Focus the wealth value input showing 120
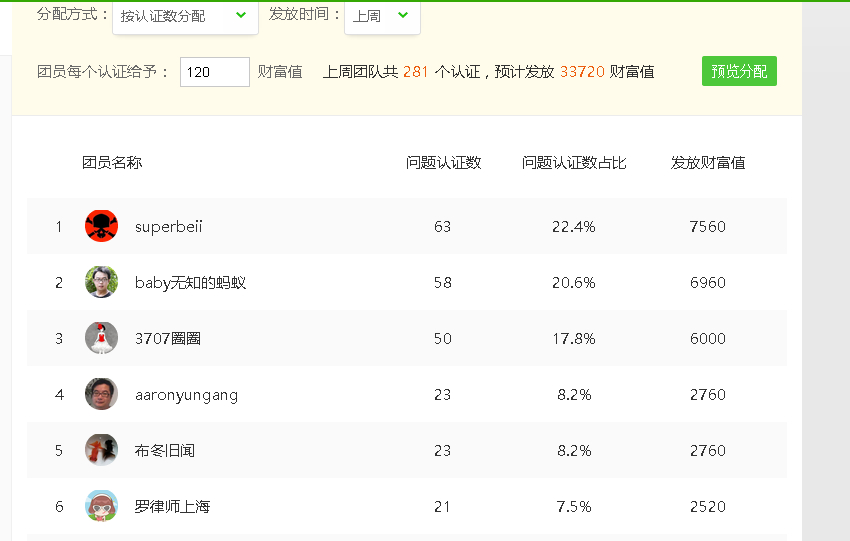This screenshot has height=541, width=850. pos(215,72)
